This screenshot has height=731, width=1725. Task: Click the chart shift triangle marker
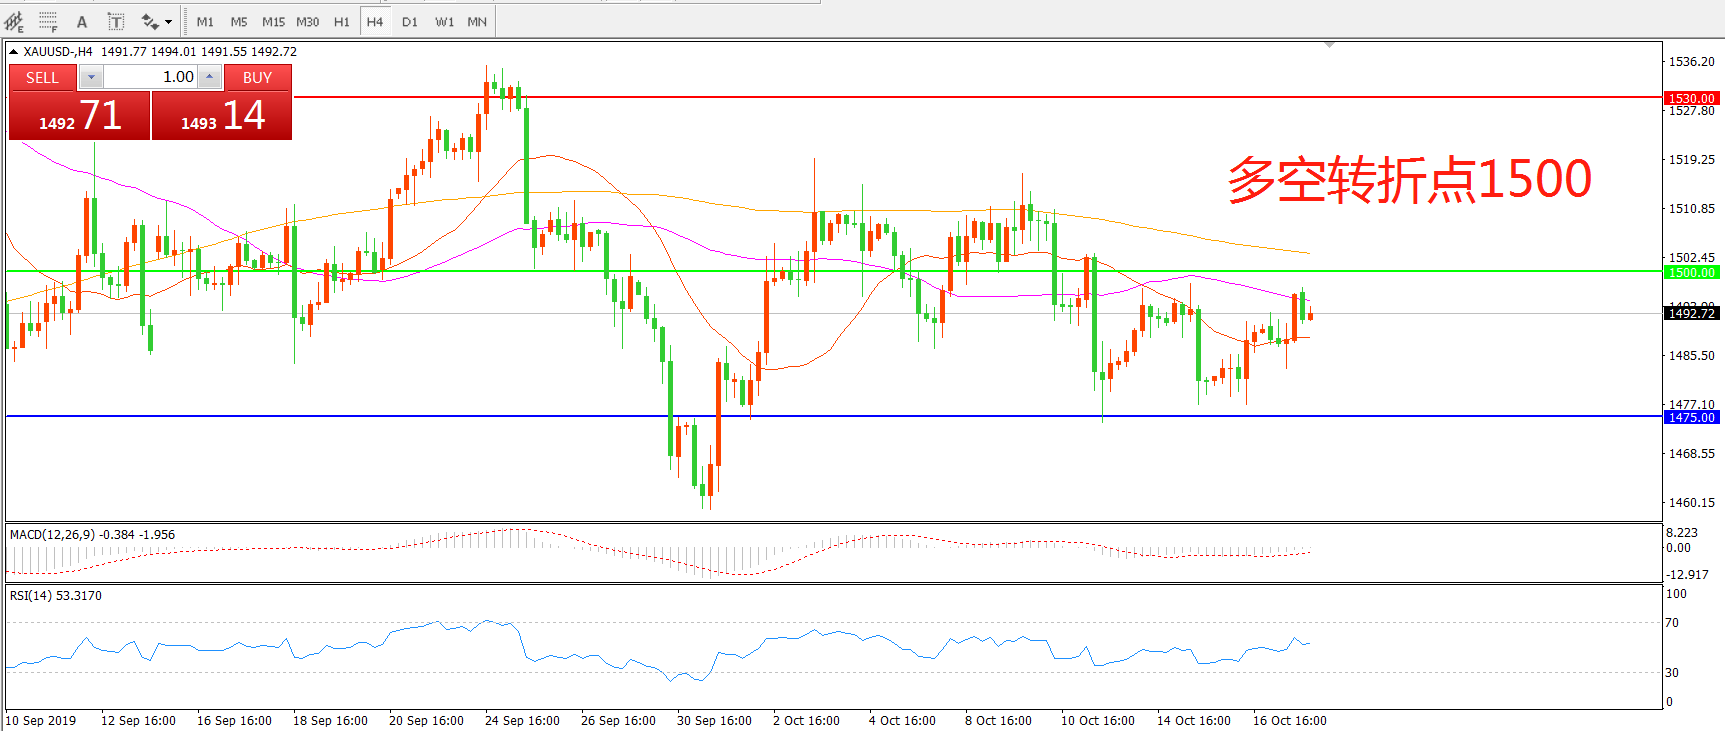coord(1329,45)
